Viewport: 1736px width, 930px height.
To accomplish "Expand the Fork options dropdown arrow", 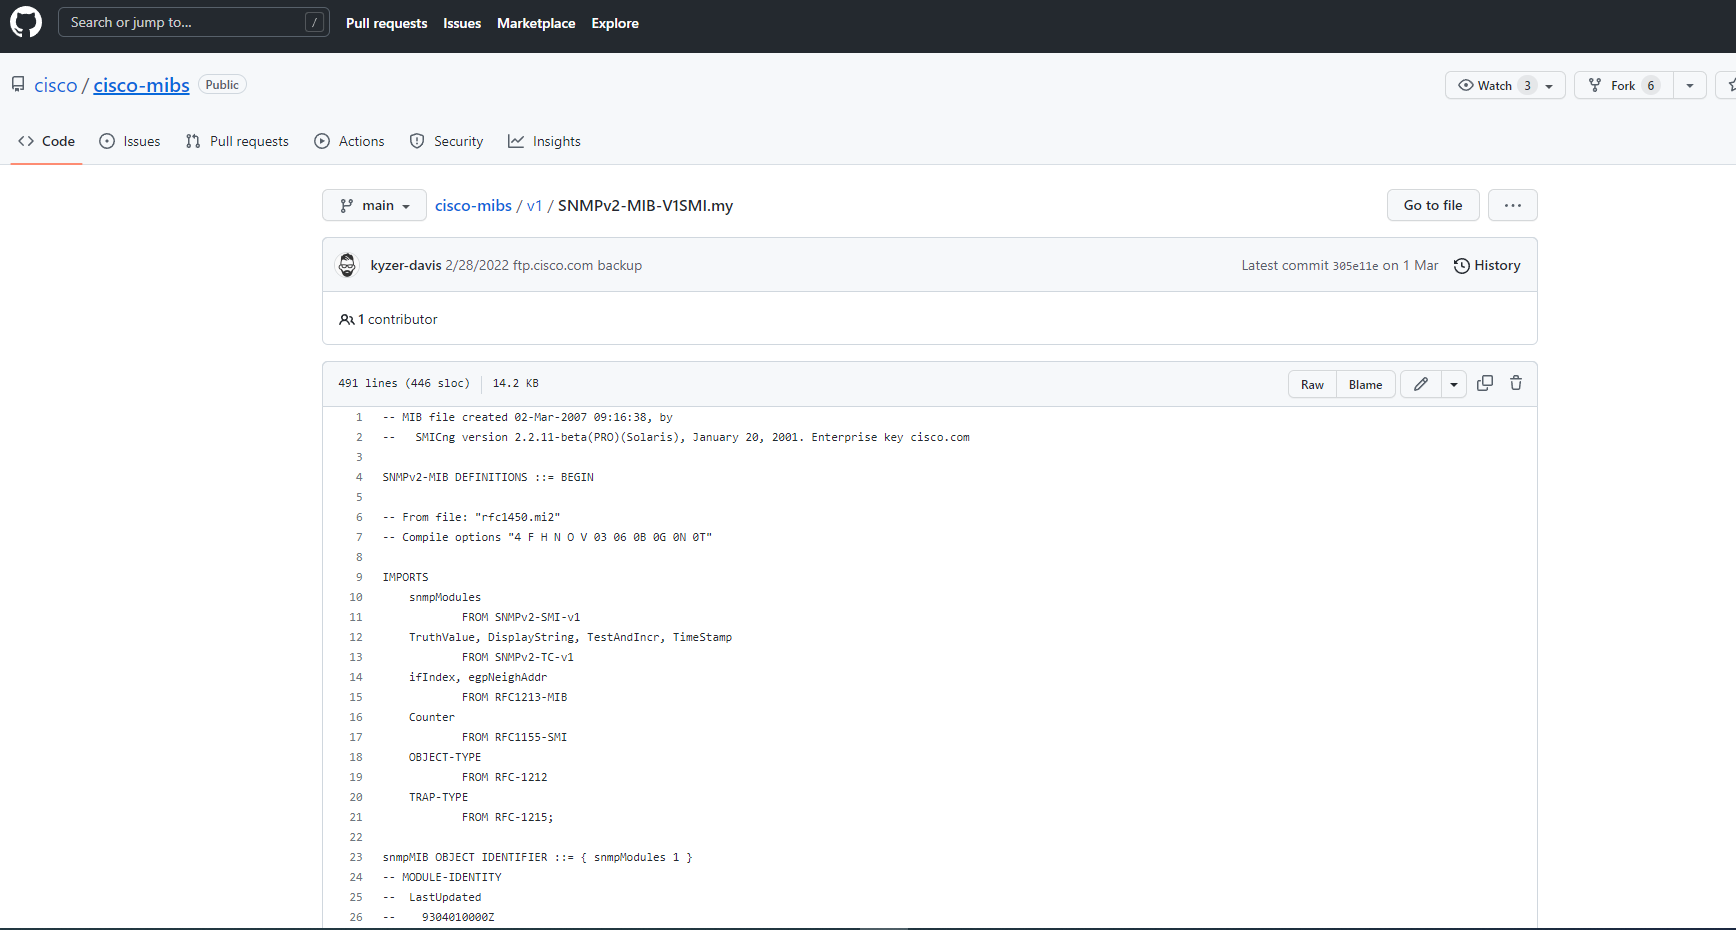I will pyautogui.click(x=1690, y=85).
